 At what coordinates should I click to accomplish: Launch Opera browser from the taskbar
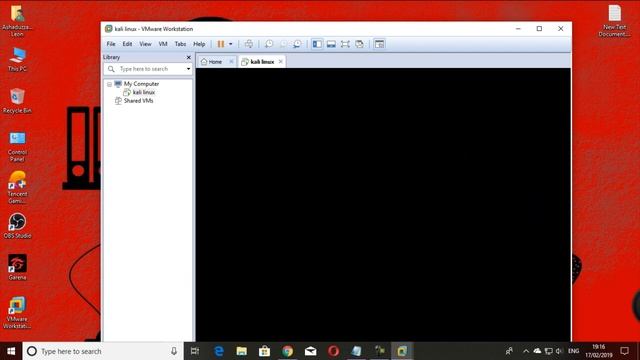click(x=333, y=351)
